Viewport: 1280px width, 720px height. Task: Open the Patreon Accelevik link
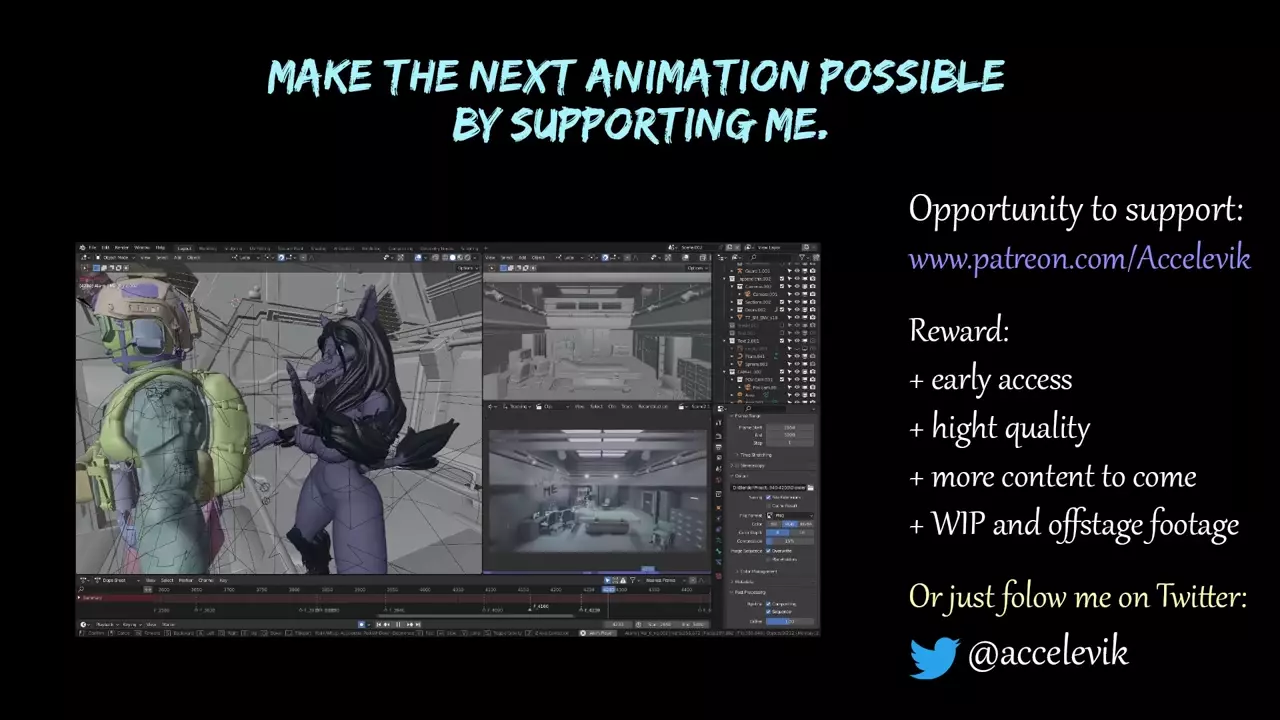[1079, 259]
